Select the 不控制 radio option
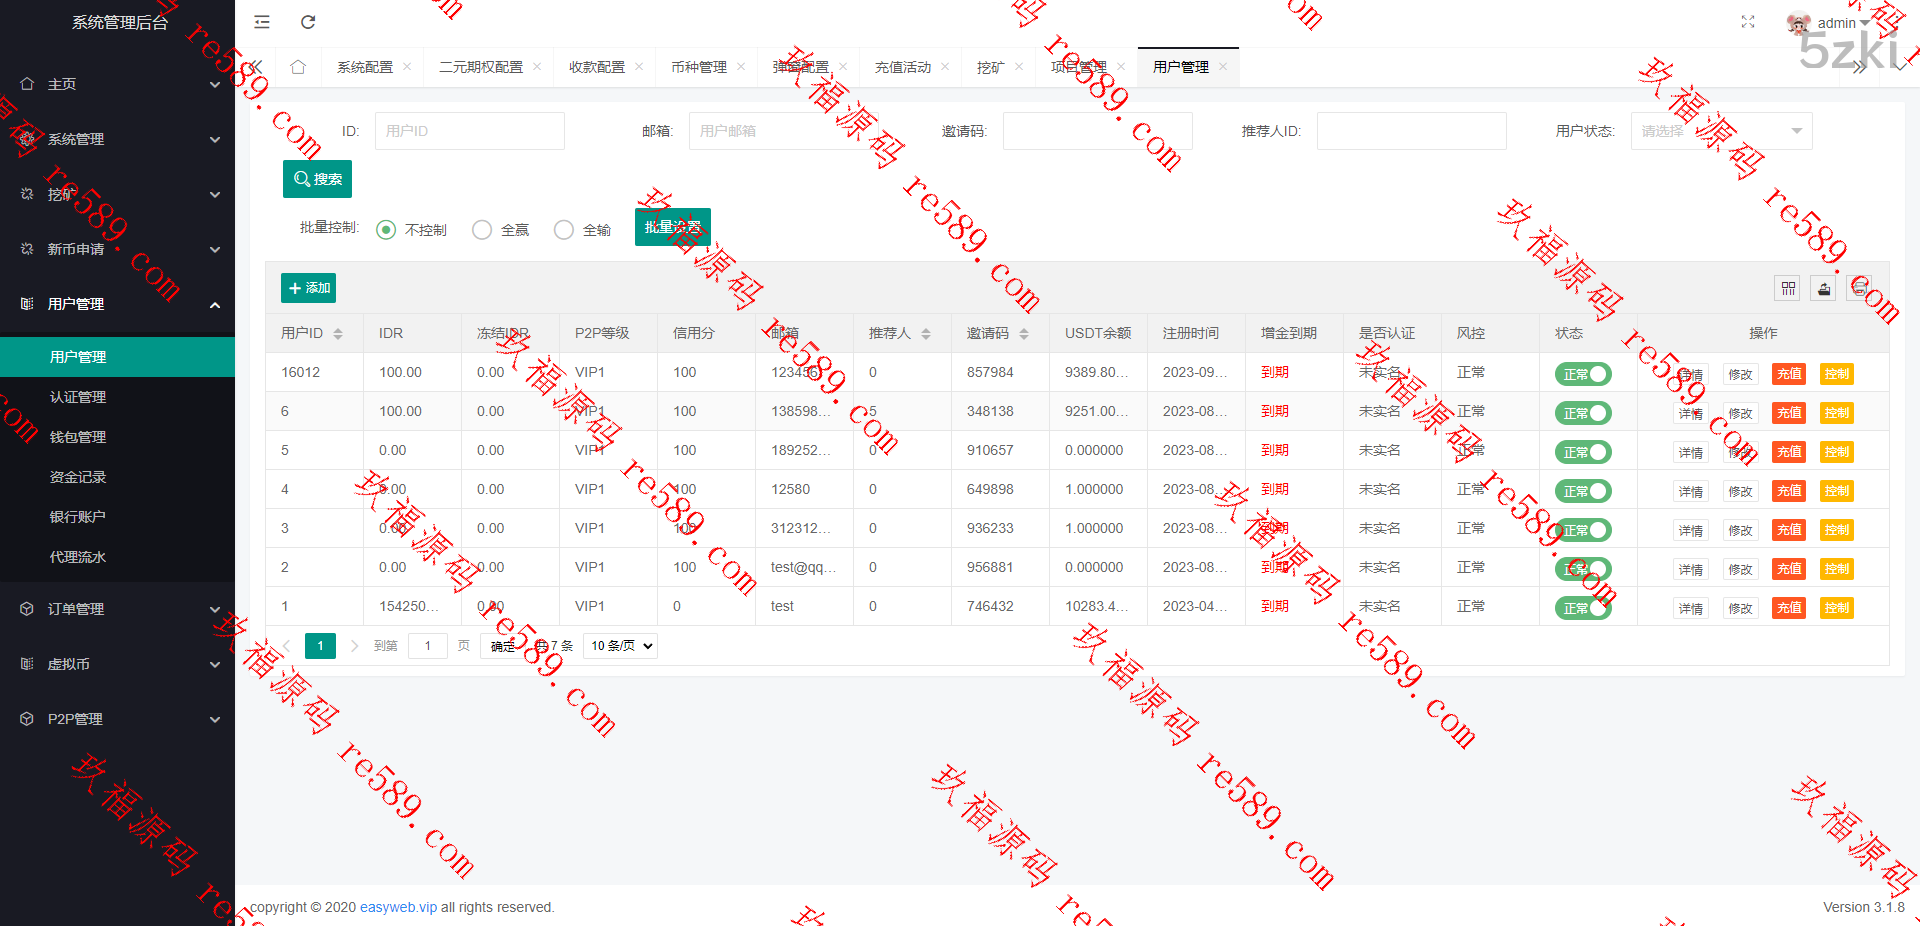1920x926 pixels. click(x=386, y=230)
